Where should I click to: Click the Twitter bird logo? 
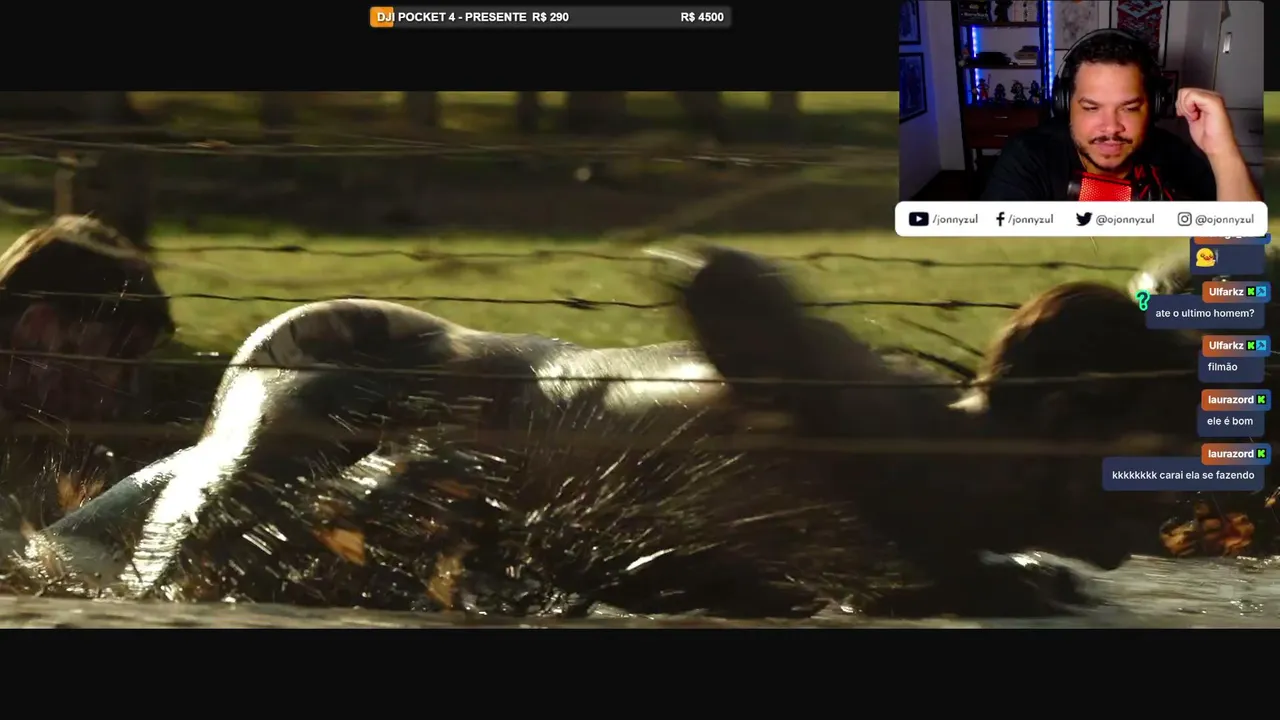pyautogui.click(x=1083, y=219)
